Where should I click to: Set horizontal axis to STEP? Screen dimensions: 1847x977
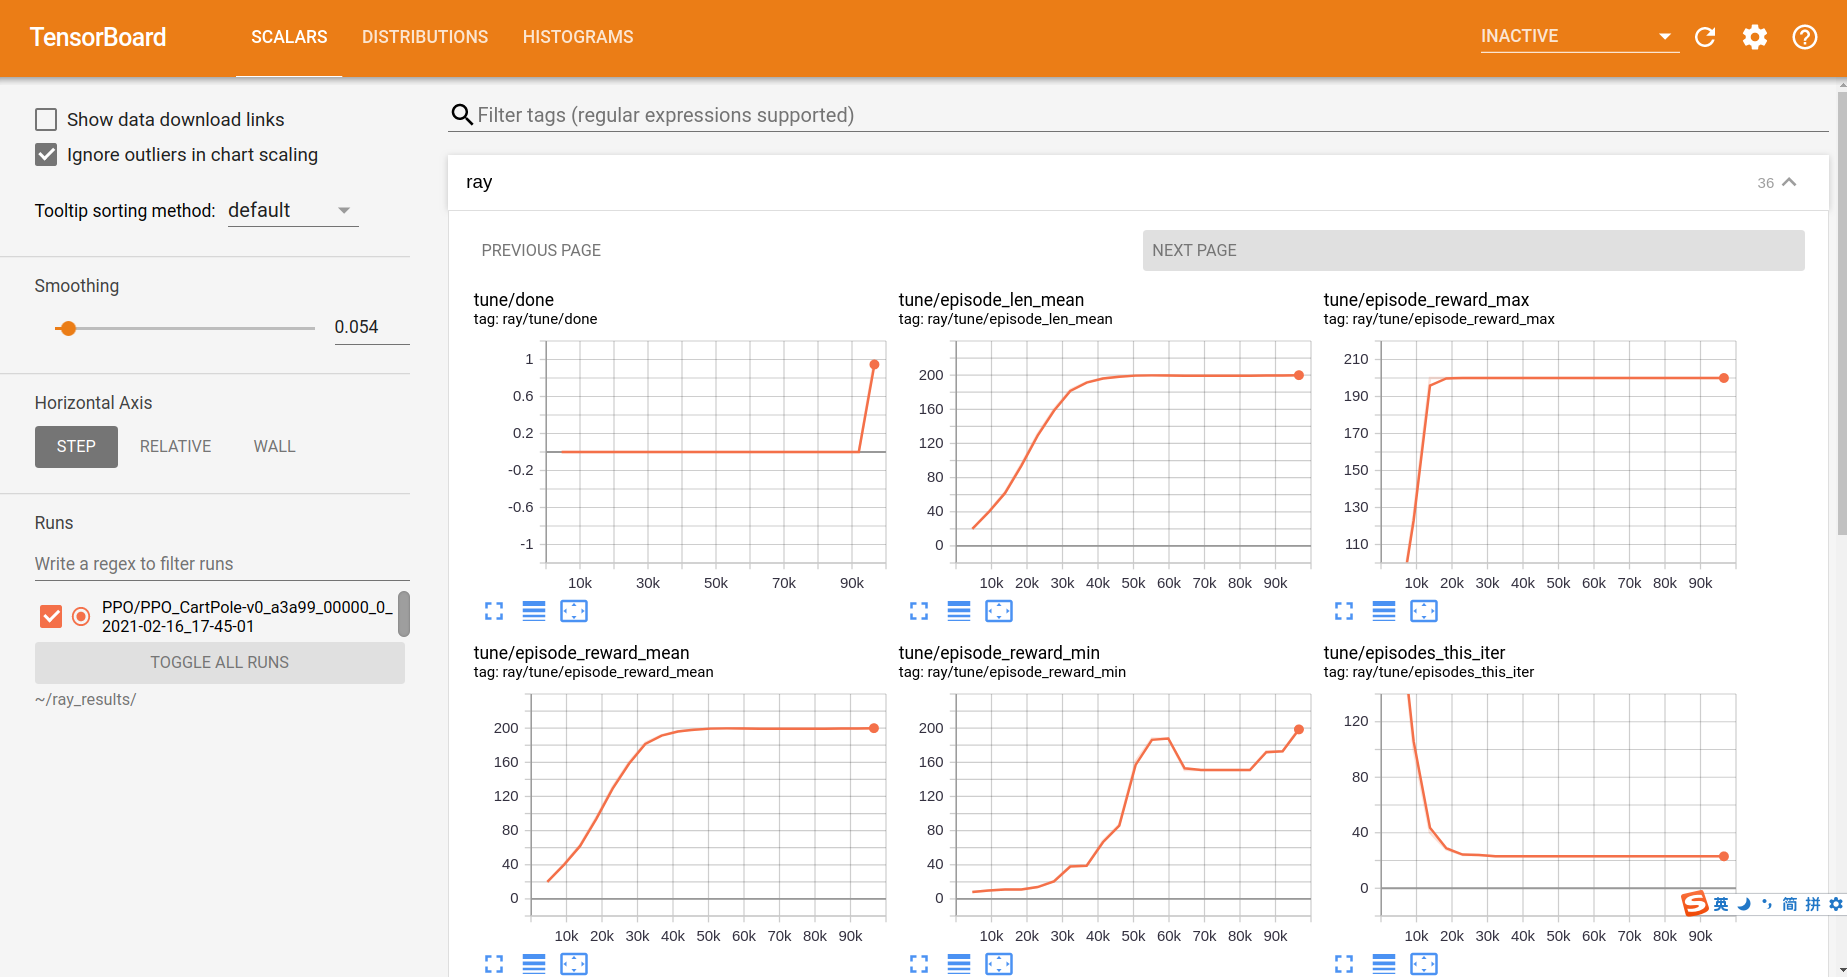[76, 447]
